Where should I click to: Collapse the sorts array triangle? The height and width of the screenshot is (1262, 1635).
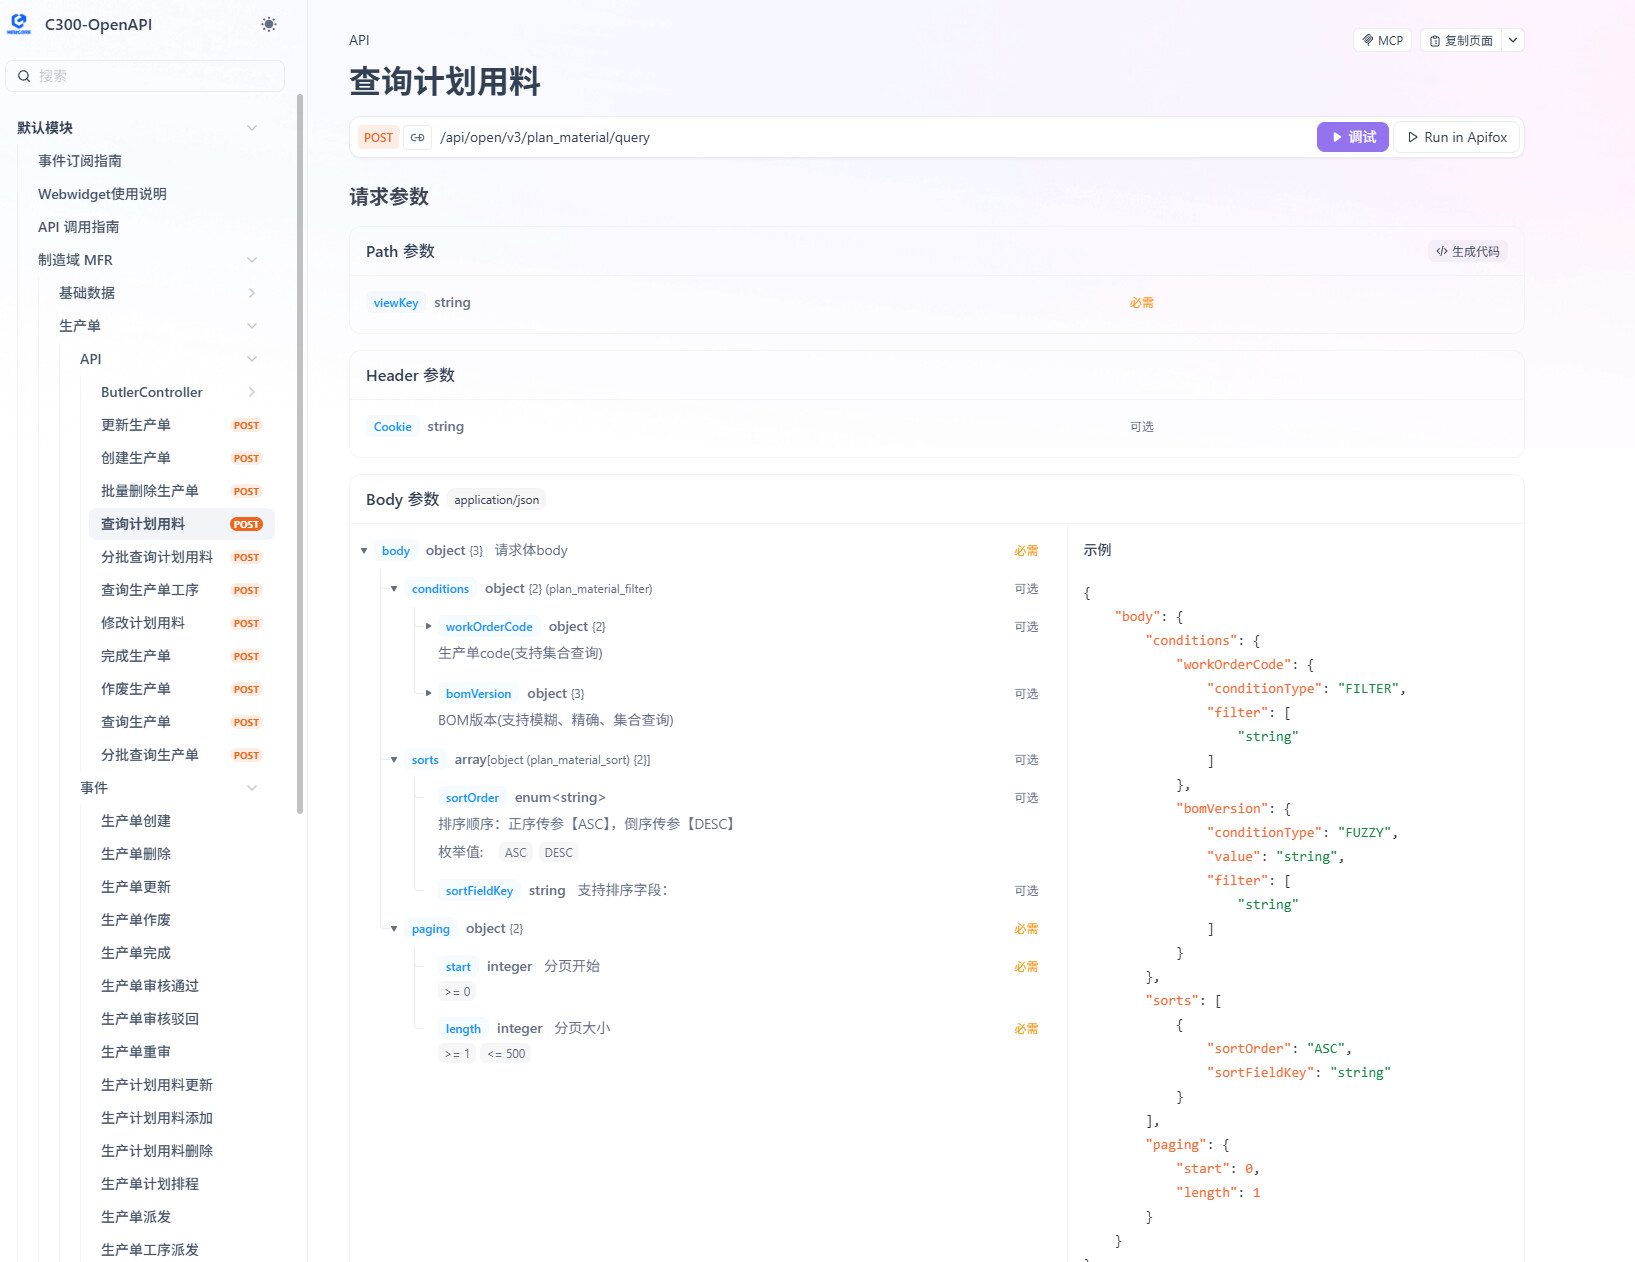point(394,760)
